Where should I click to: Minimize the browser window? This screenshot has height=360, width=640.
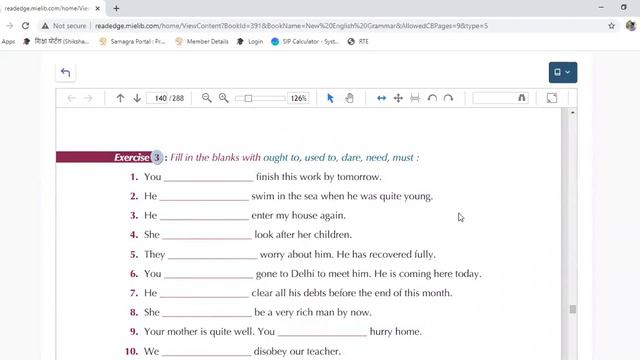[x=601, y=7]
